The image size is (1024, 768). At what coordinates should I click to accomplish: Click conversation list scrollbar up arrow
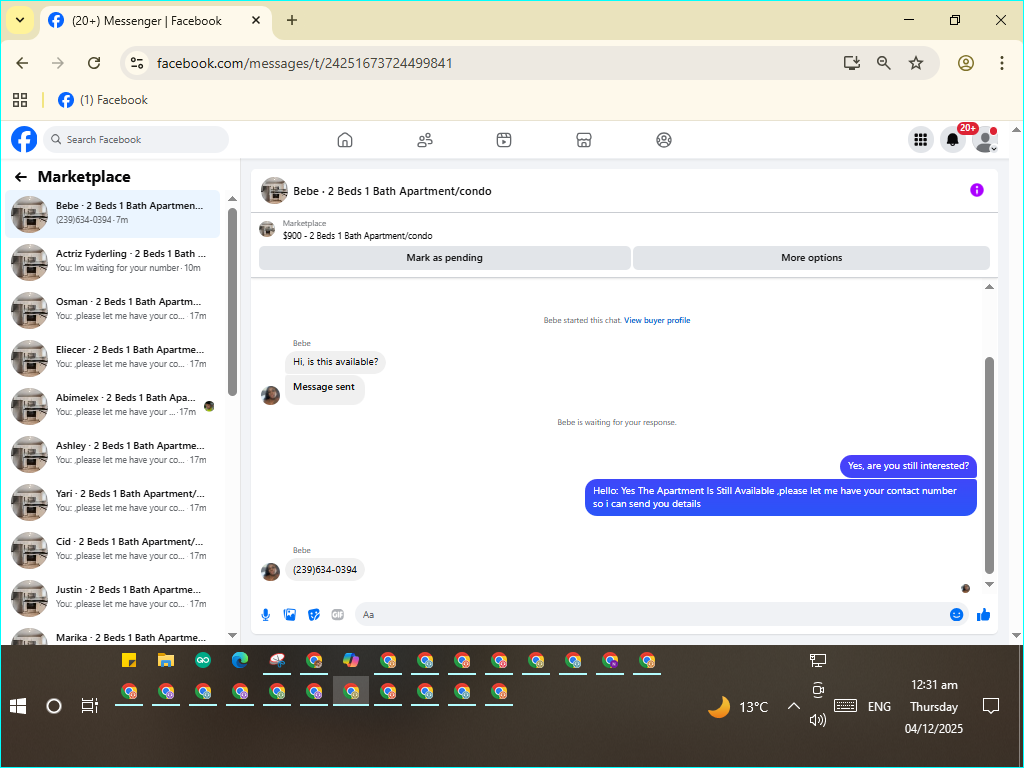[x=232, y=199]
